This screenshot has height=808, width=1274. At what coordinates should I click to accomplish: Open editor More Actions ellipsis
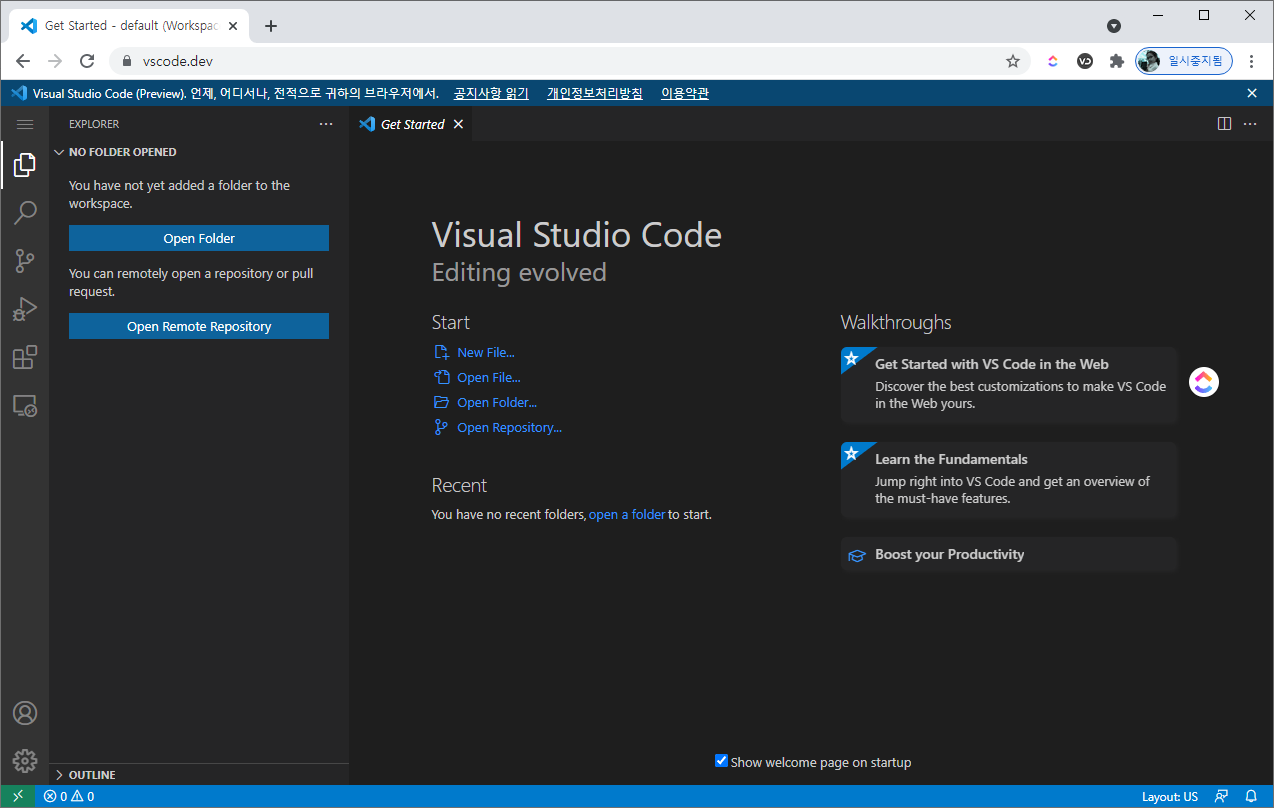1250,124
